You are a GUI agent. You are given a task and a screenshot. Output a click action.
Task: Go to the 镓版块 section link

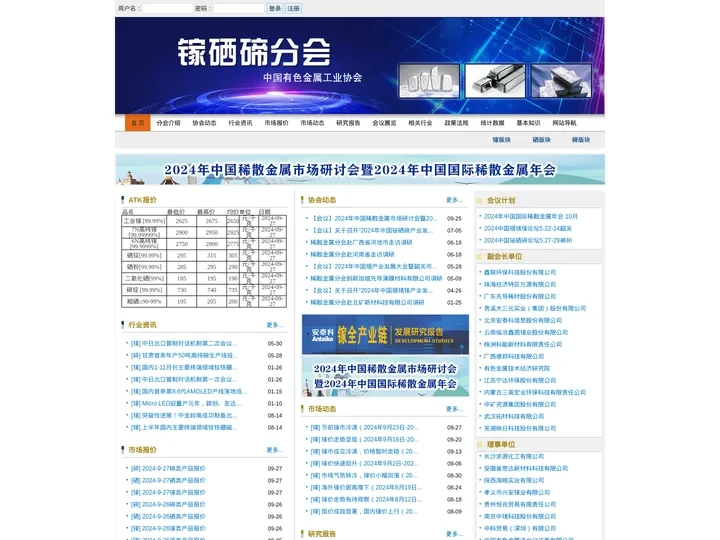[x=501, y=140]
